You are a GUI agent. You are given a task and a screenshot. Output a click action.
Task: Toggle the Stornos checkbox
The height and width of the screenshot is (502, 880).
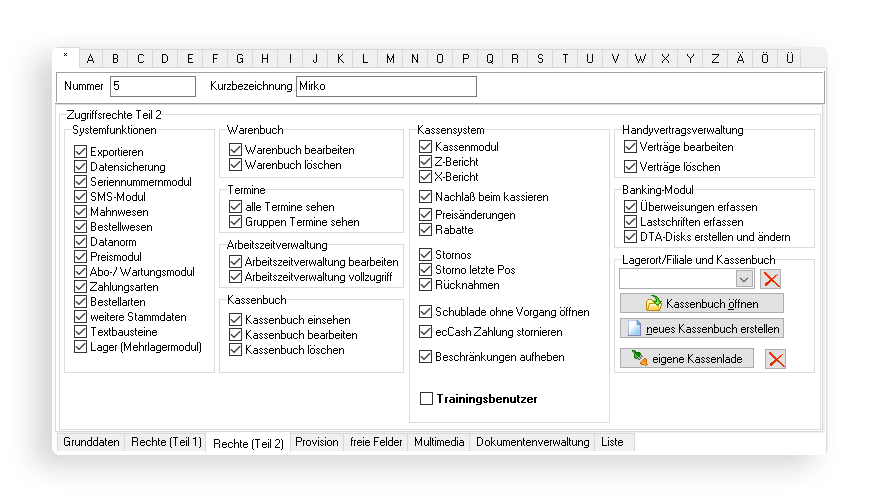425,254
